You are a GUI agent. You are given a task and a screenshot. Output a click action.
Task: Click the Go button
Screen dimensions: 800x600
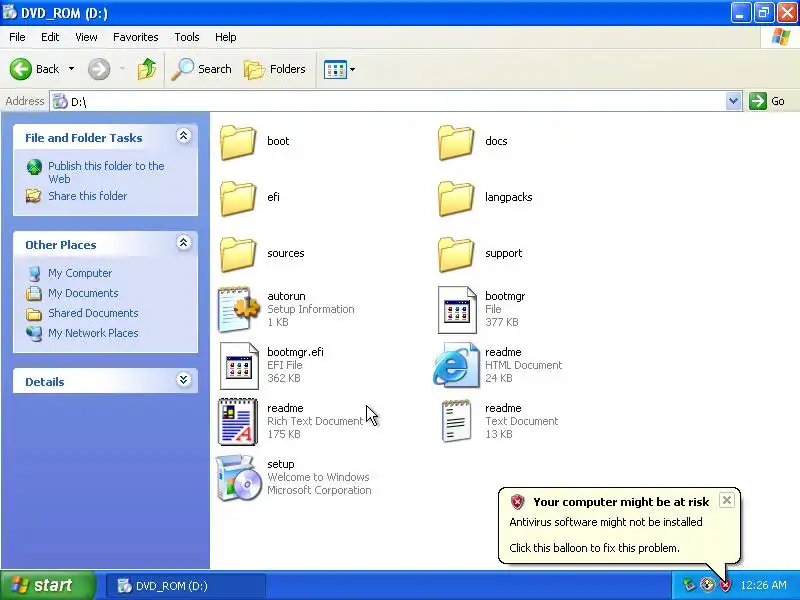tap(767, 101)
